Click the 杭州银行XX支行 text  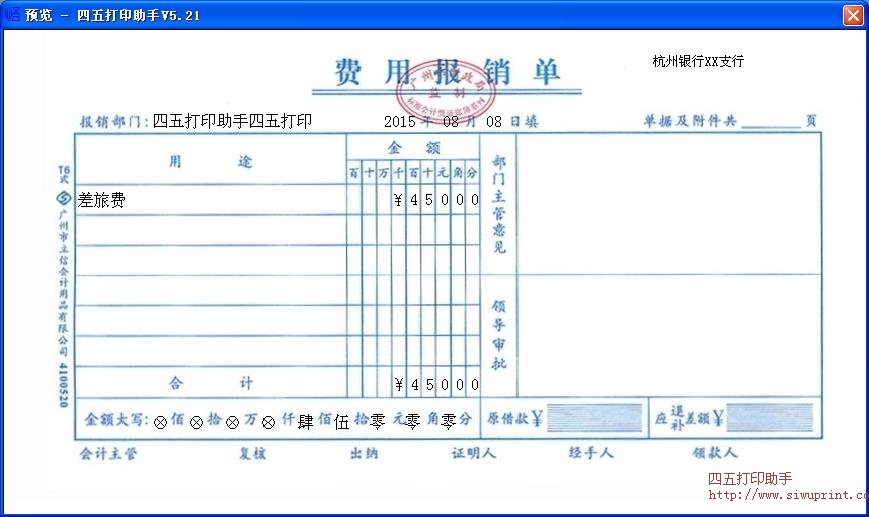698,61
